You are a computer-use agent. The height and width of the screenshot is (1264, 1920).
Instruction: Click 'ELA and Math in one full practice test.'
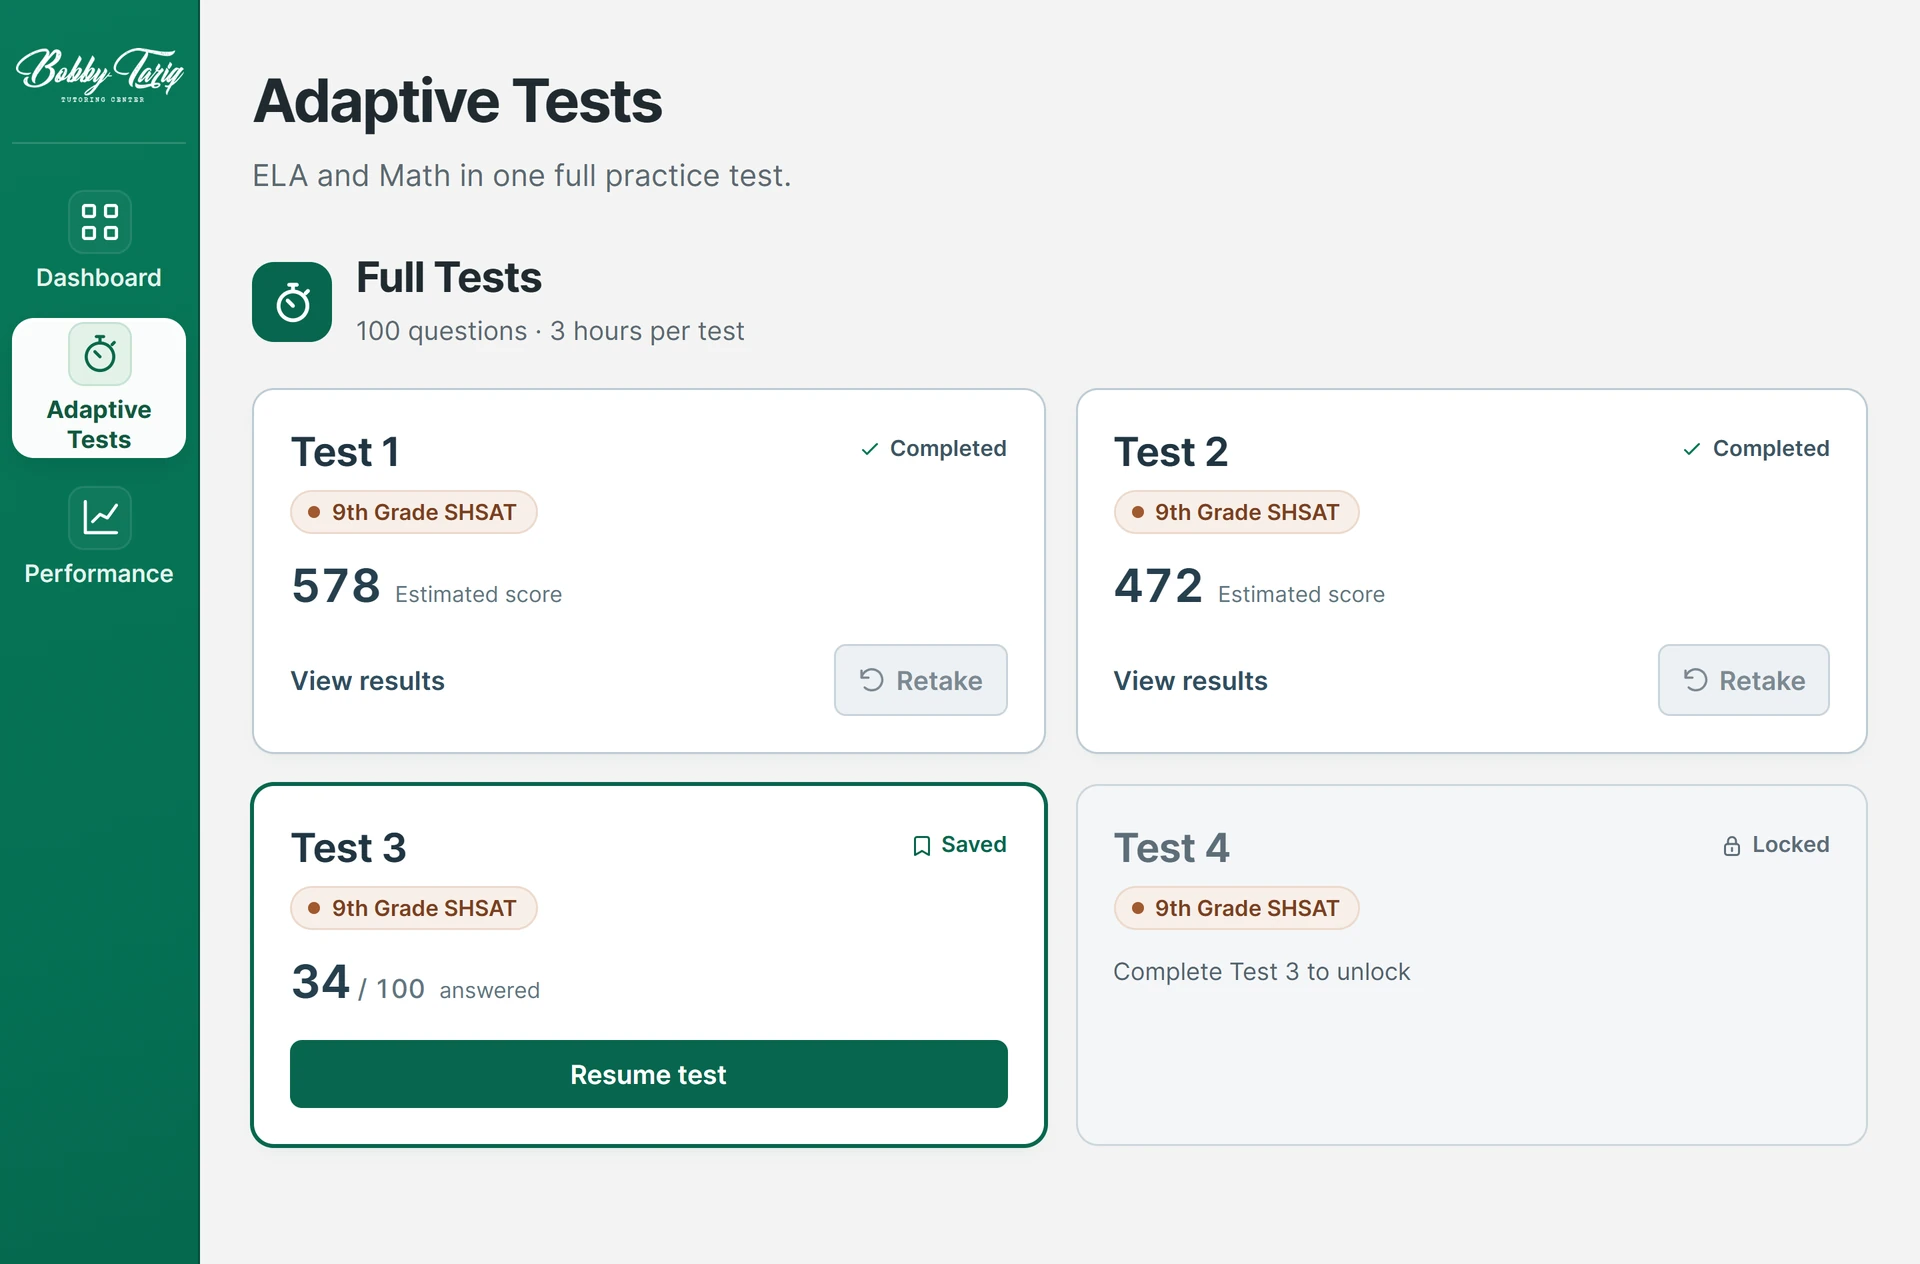point(522,176)
